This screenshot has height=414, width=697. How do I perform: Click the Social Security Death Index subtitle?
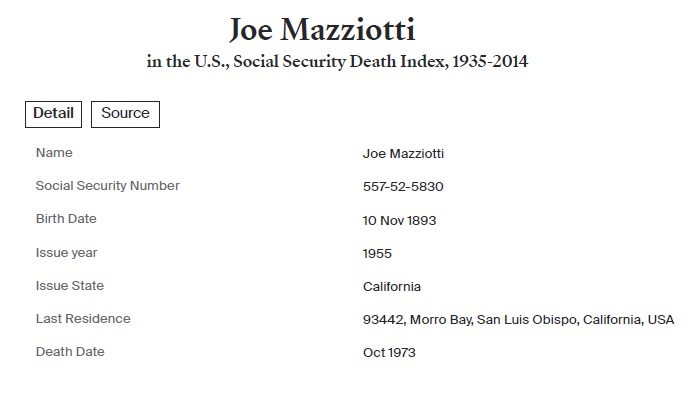[337, 62]
